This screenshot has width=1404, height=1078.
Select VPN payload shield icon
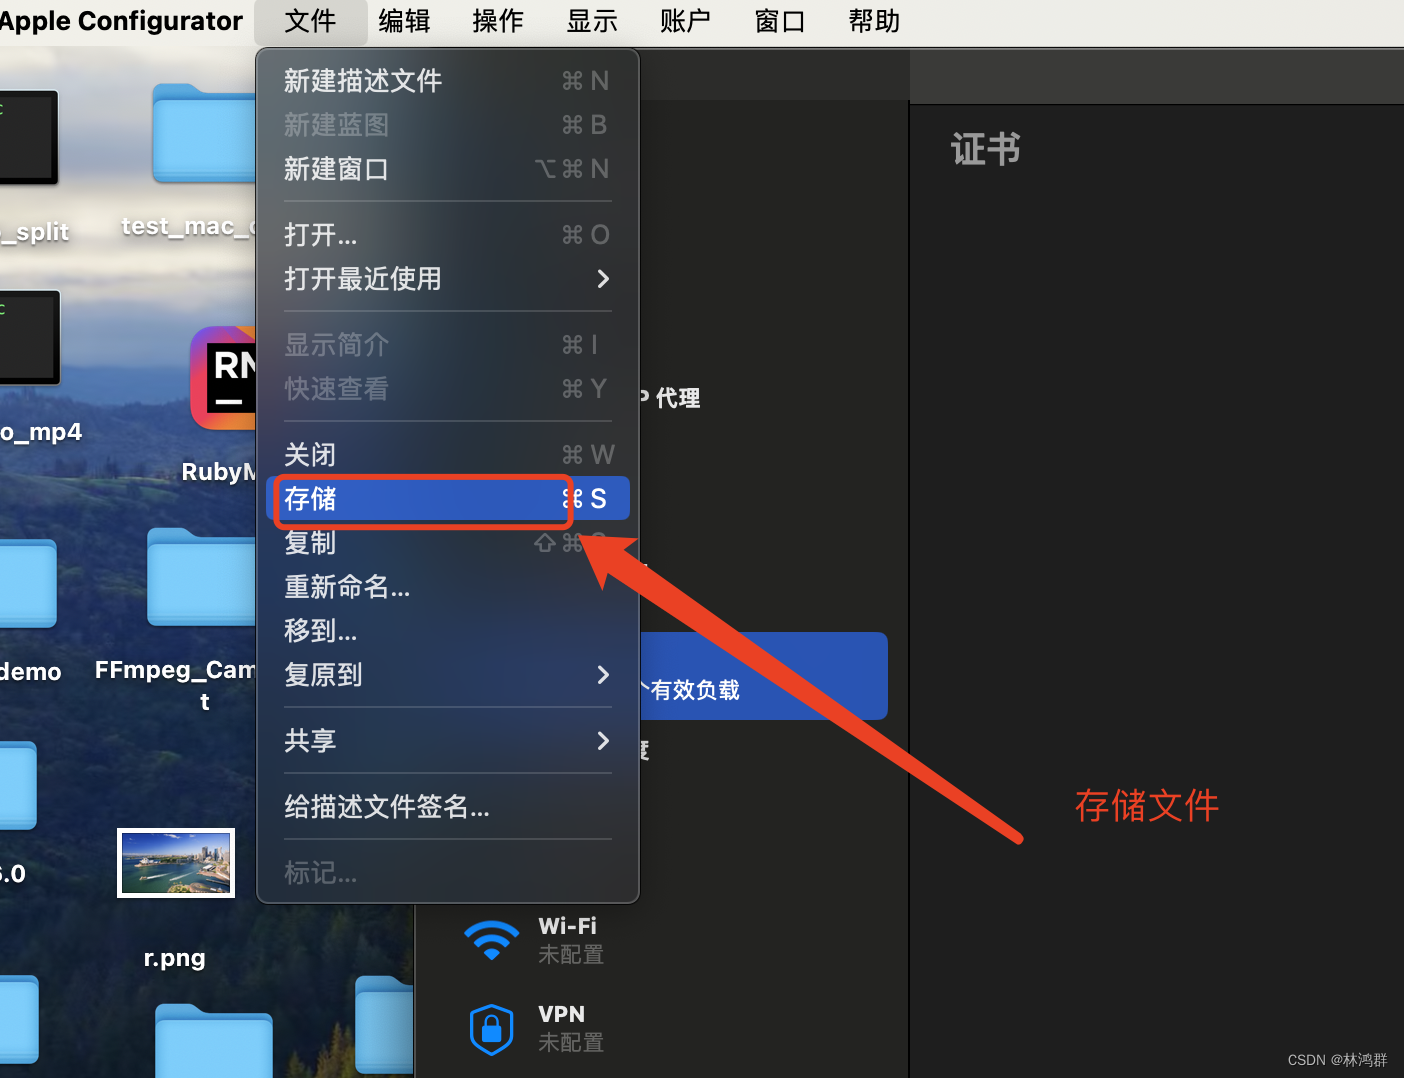coord(491,1029)
